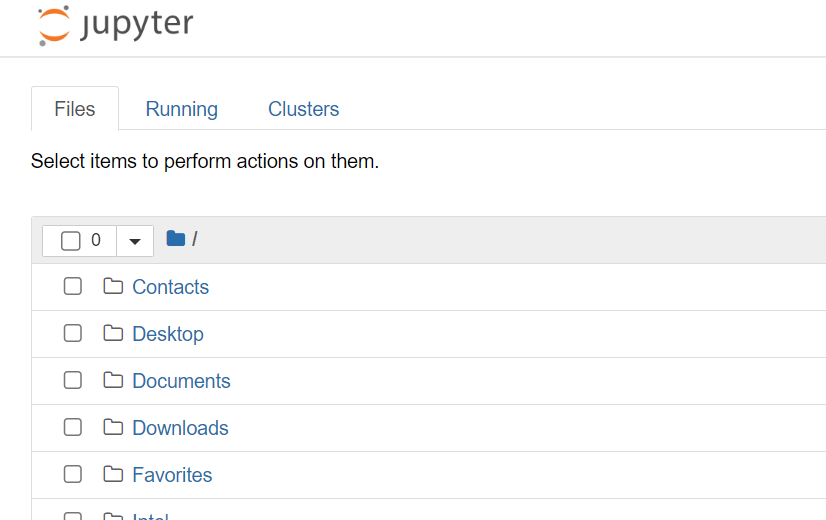
Task: Select the Documents checkbox
Action: 73,380
